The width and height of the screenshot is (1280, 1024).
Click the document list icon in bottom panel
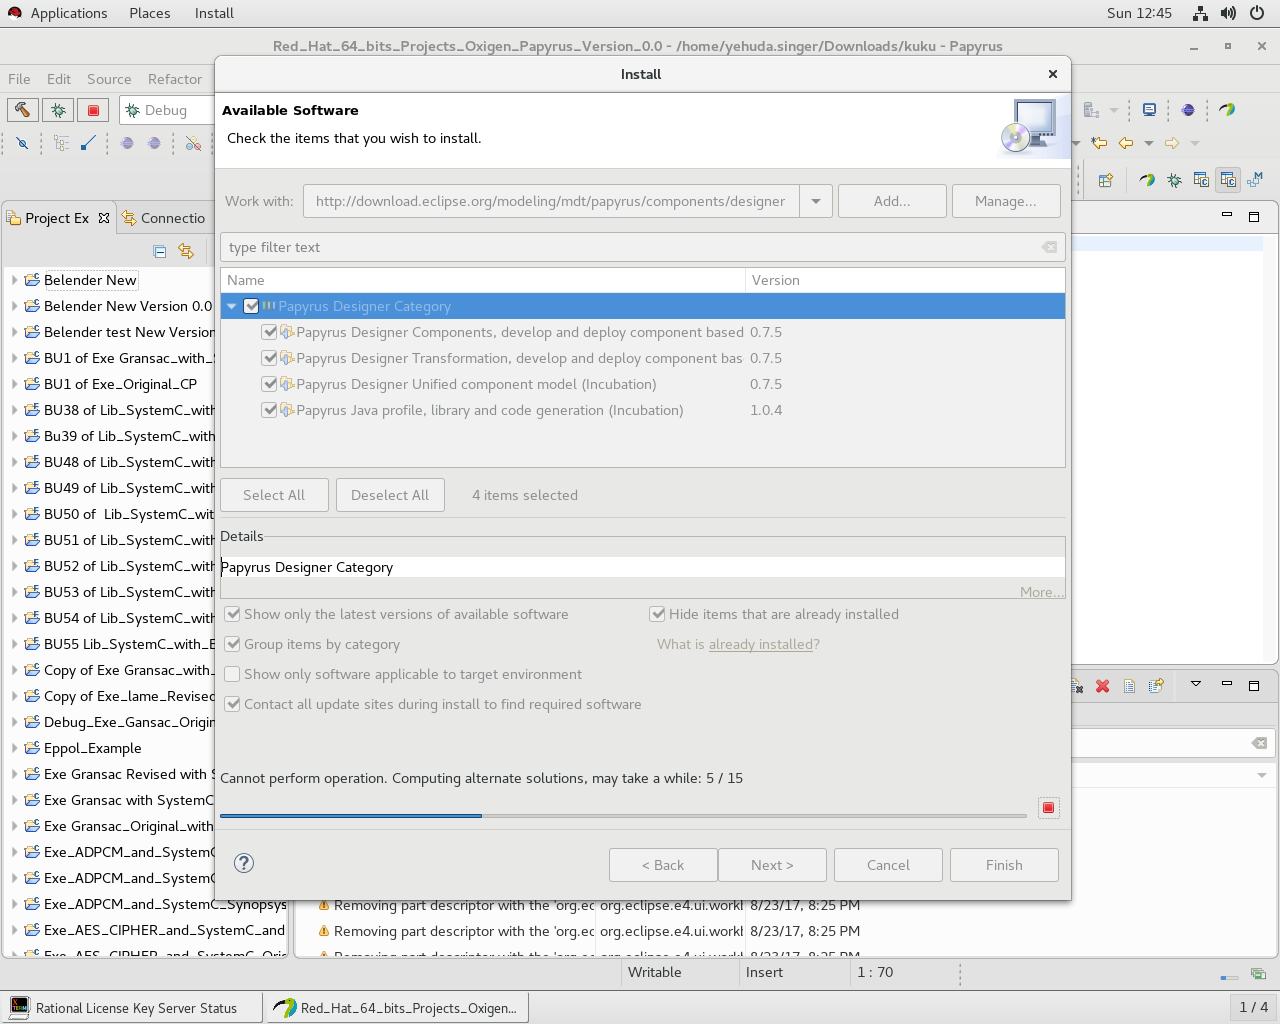click(x=1129, y=686)
